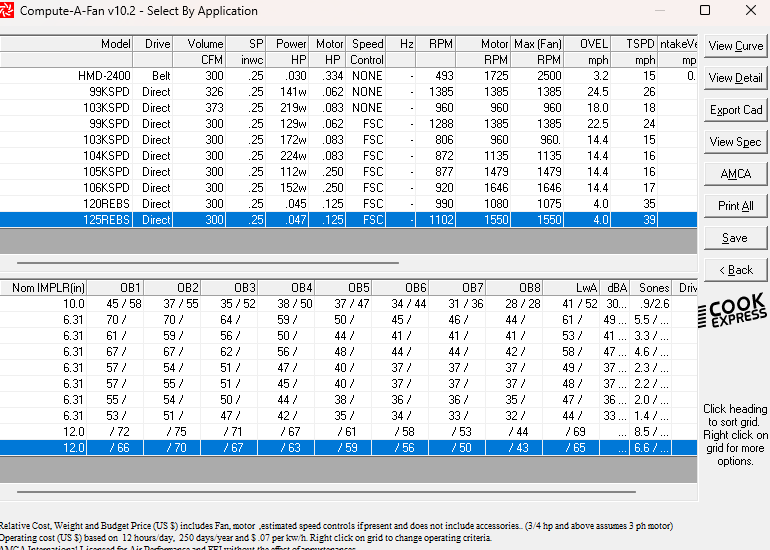Viewport: 770px width, 550px height.
Task: Go back using the Back button
Action: (735, 270)
